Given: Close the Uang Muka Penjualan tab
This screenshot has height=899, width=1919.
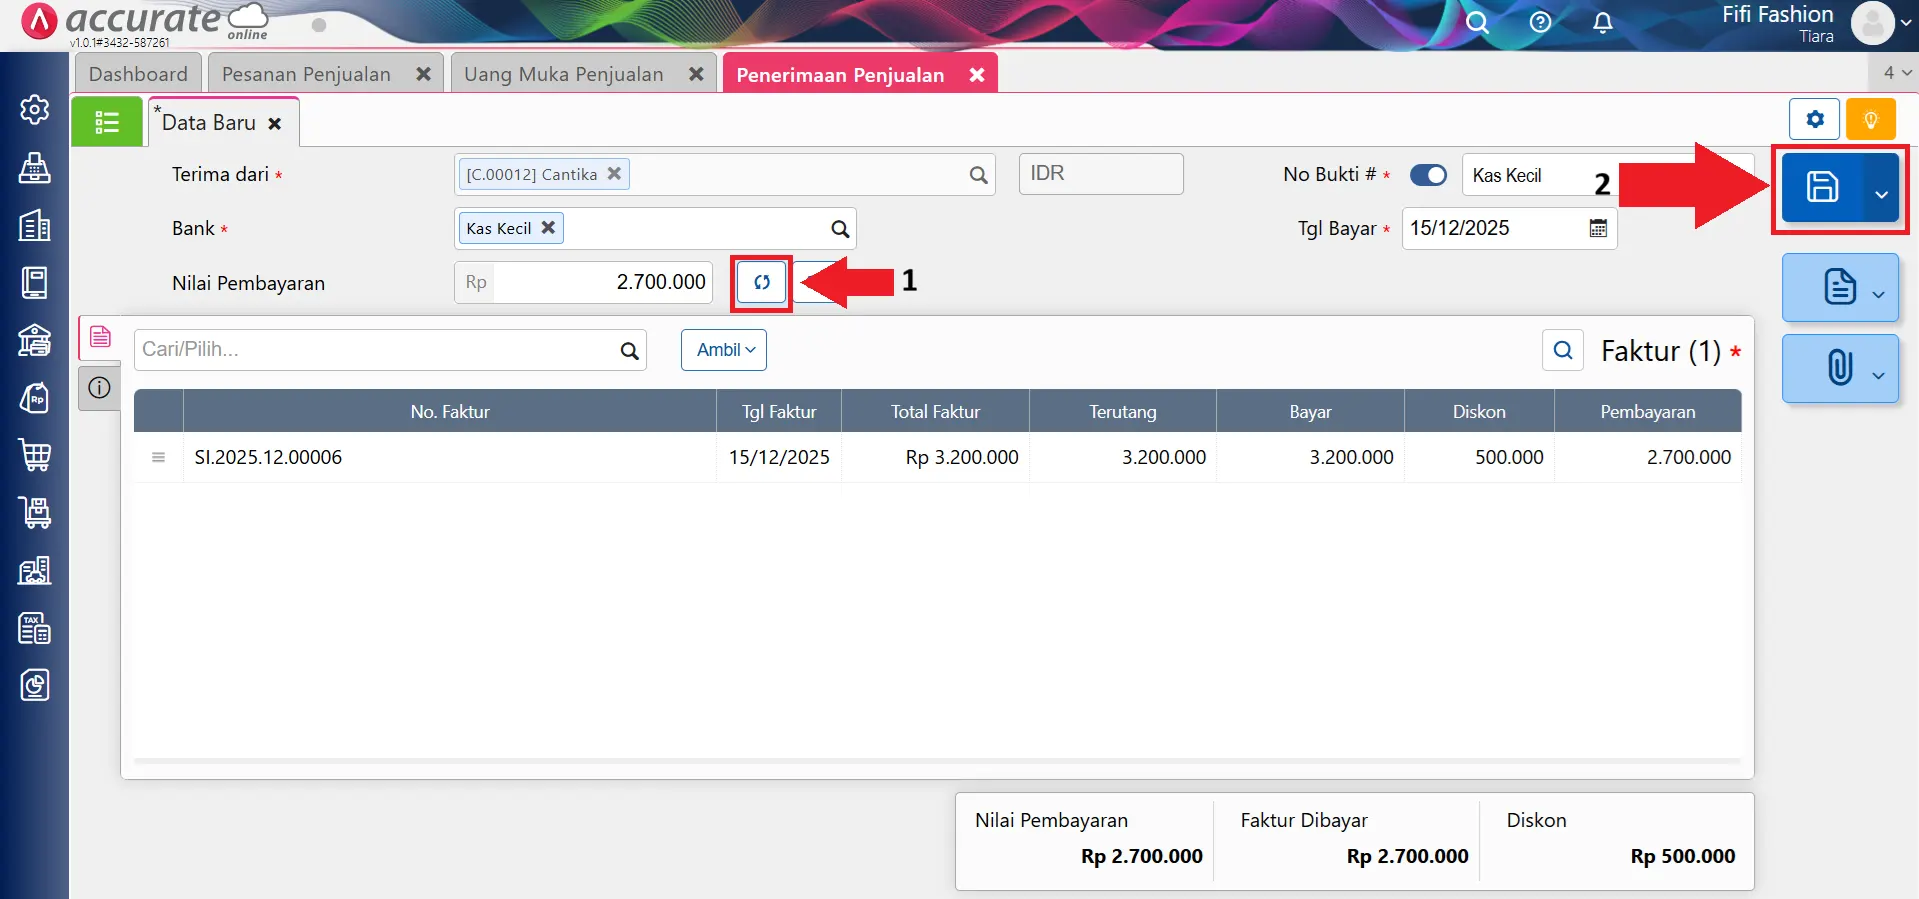Looking at the screenshot, I should click(x=696, y=75).
